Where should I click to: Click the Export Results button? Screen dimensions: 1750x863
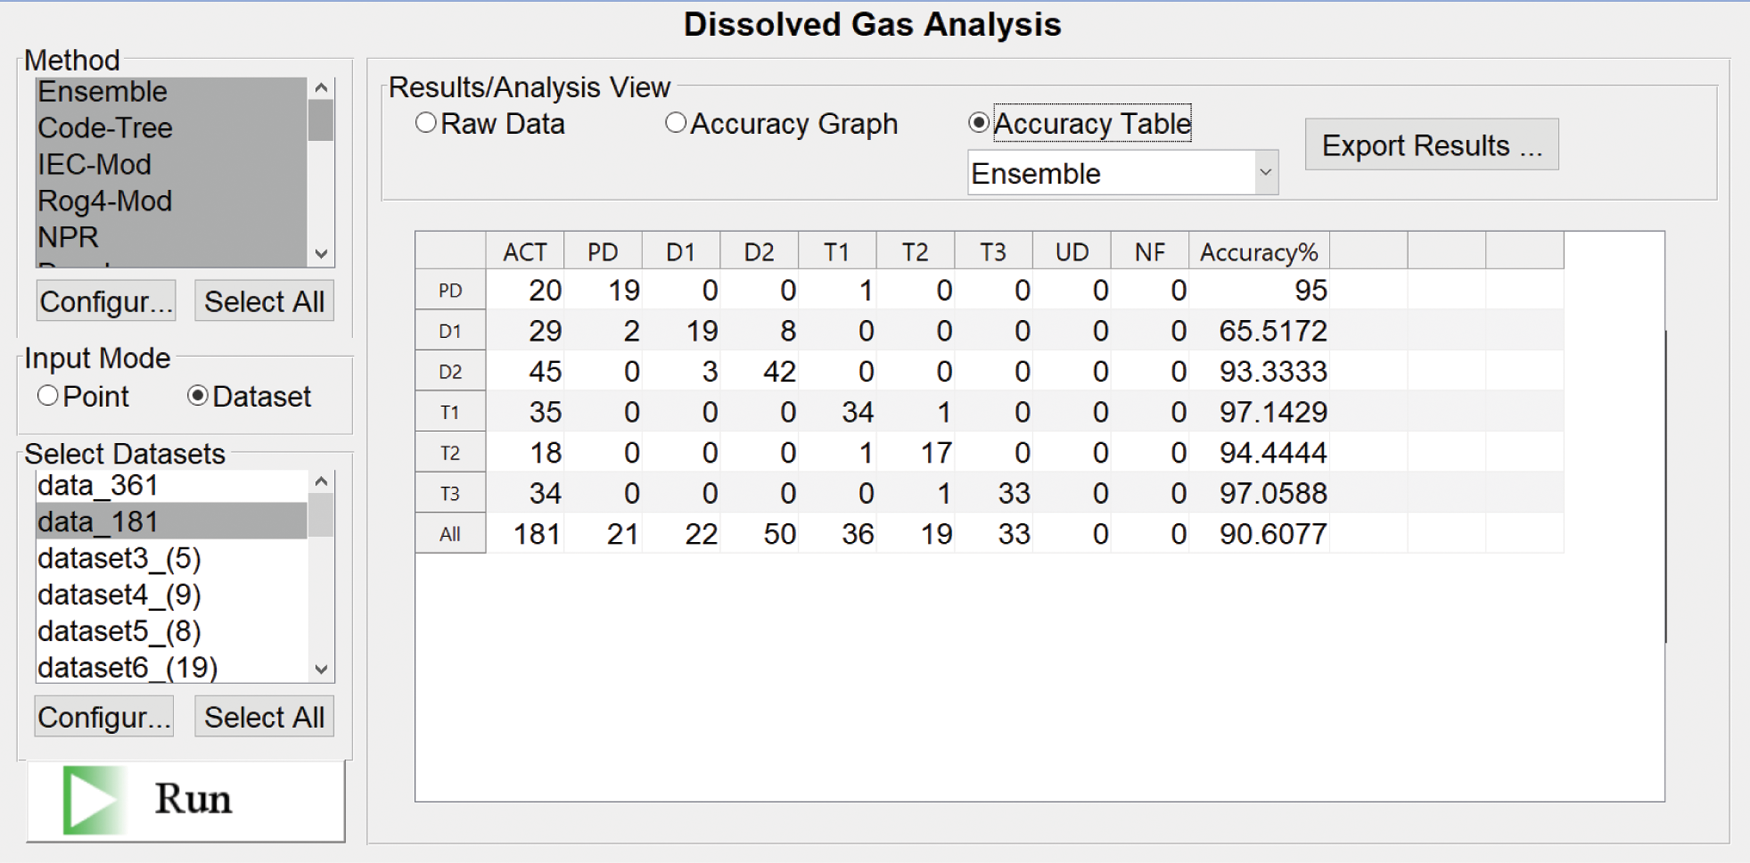(1431, 146)
